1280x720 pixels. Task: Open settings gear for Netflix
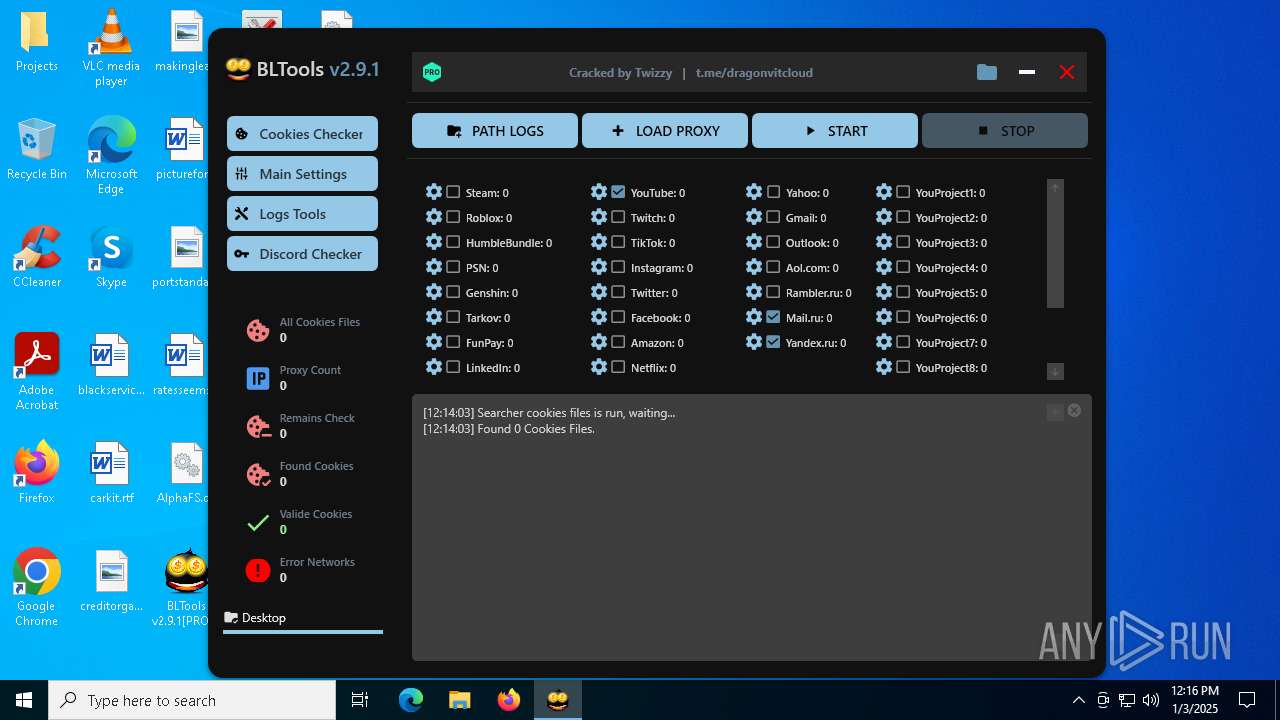[x=599, y=367]
